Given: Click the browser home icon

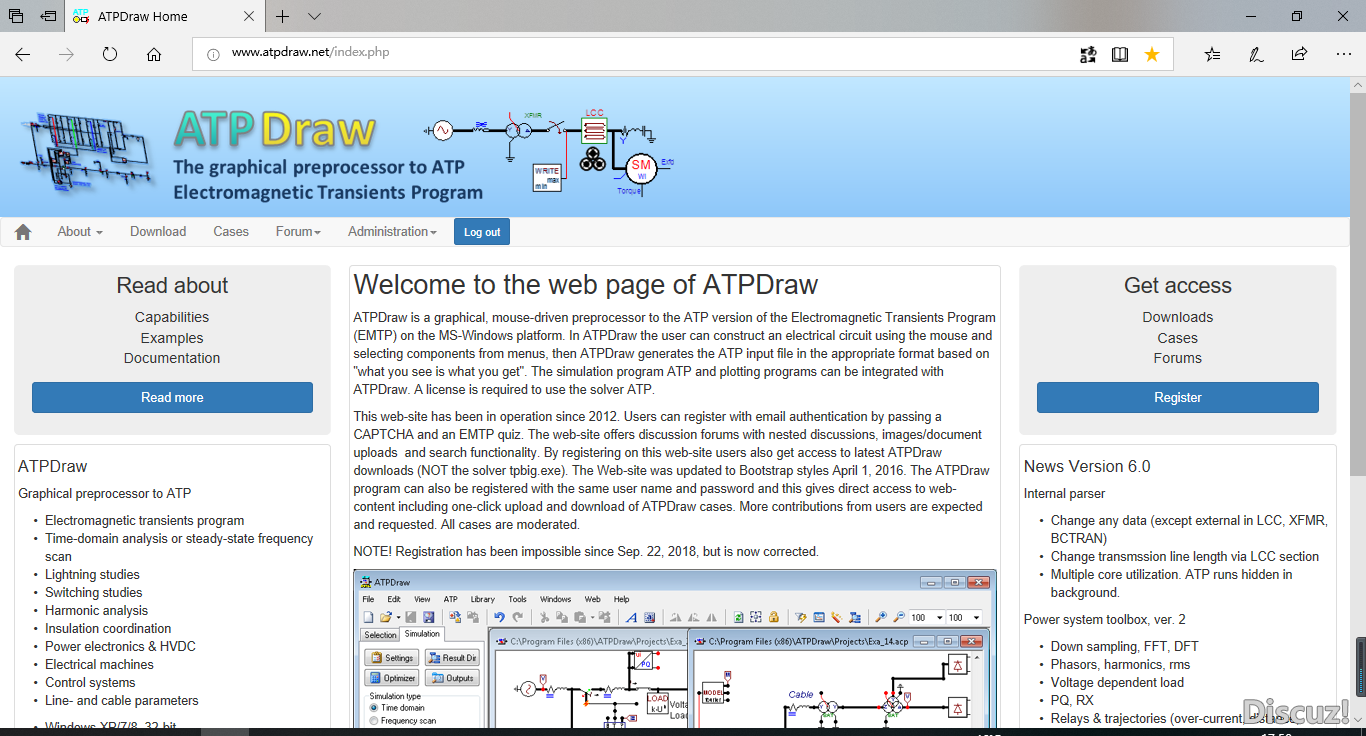Looking at the screenshot, I should point(153,54).
